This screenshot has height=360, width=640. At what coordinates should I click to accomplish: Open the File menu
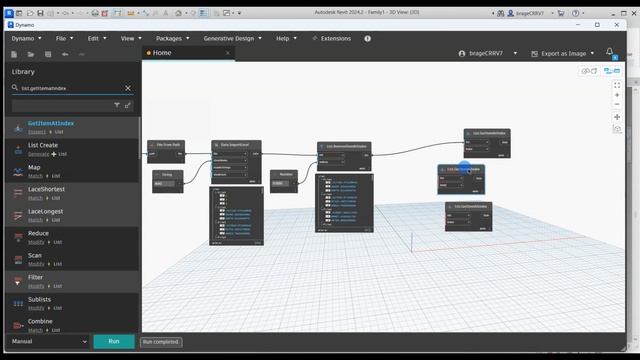(x=64, y=38)
